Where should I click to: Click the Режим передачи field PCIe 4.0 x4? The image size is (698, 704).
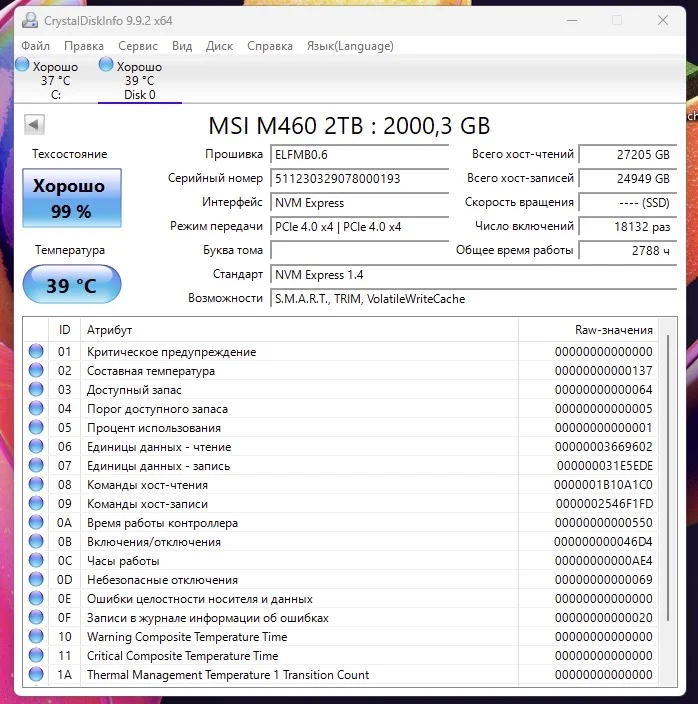coord(360,227)
